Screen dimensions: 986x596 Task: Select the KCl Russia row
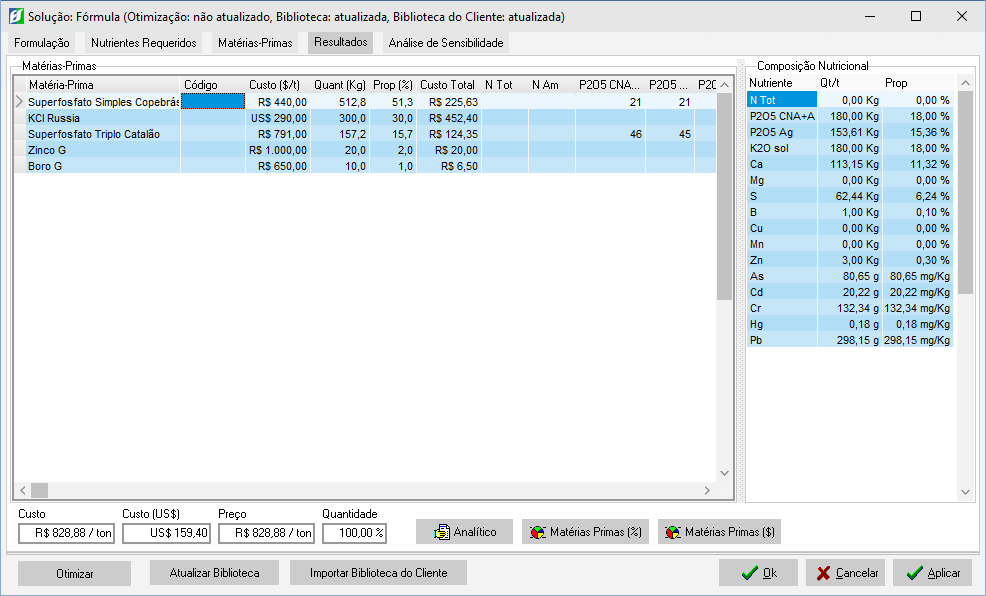(x=365, y=118)
